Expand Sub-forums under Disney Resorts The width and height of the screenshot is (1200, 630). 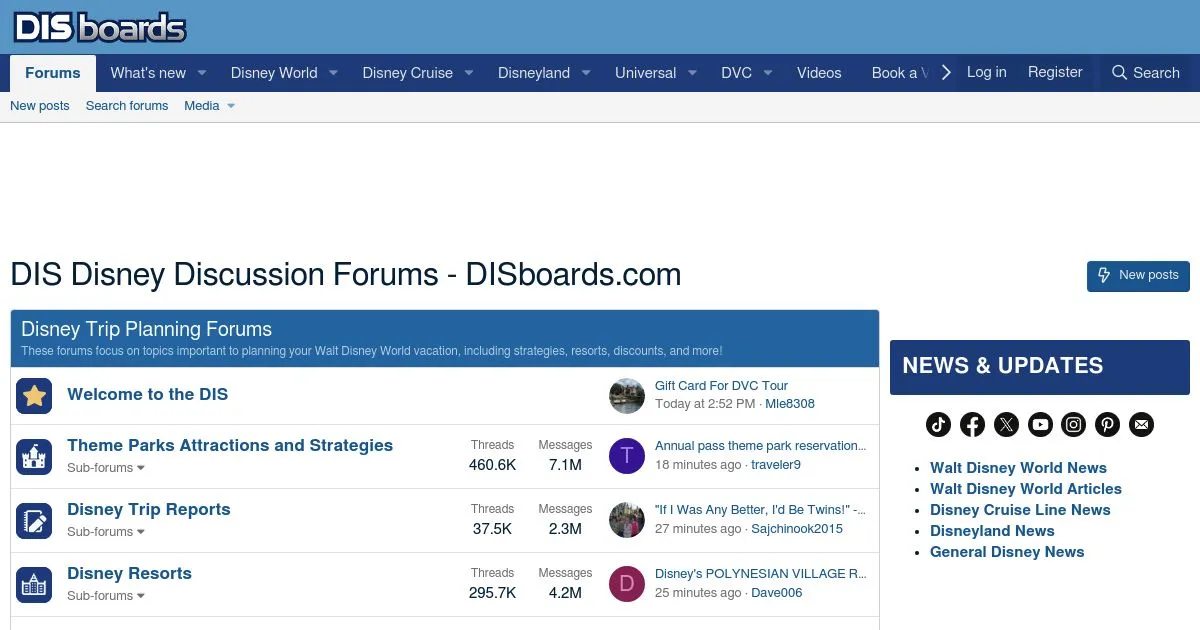pos(106,596)
